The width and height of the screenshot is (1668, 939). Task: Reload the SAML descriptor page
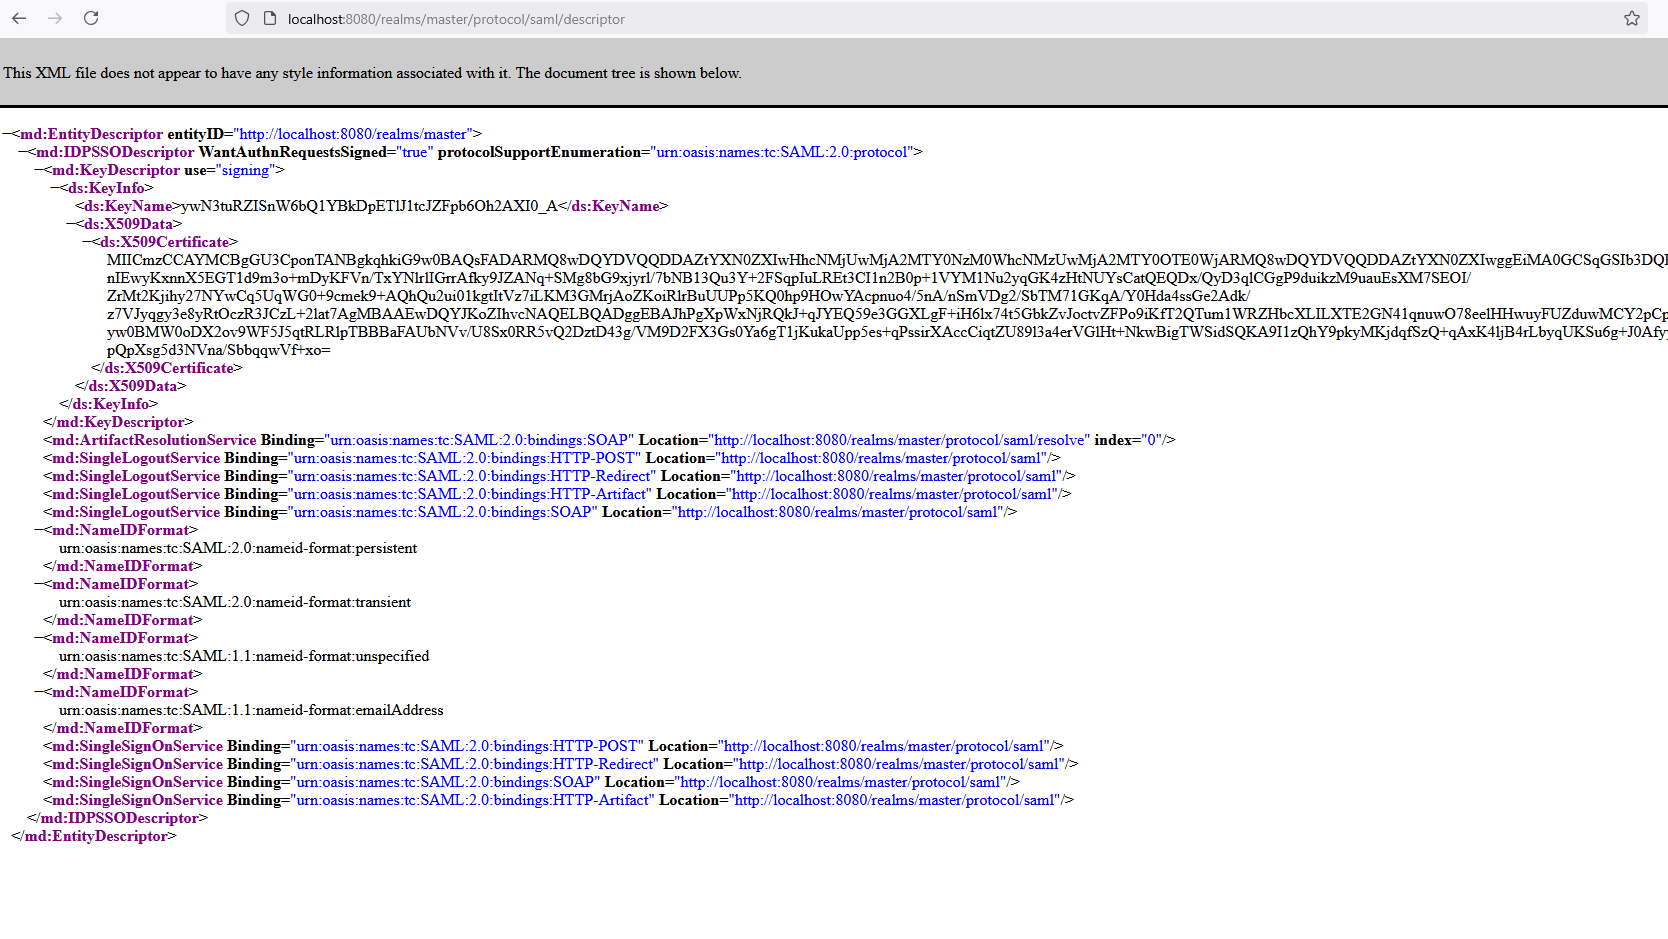91,18
